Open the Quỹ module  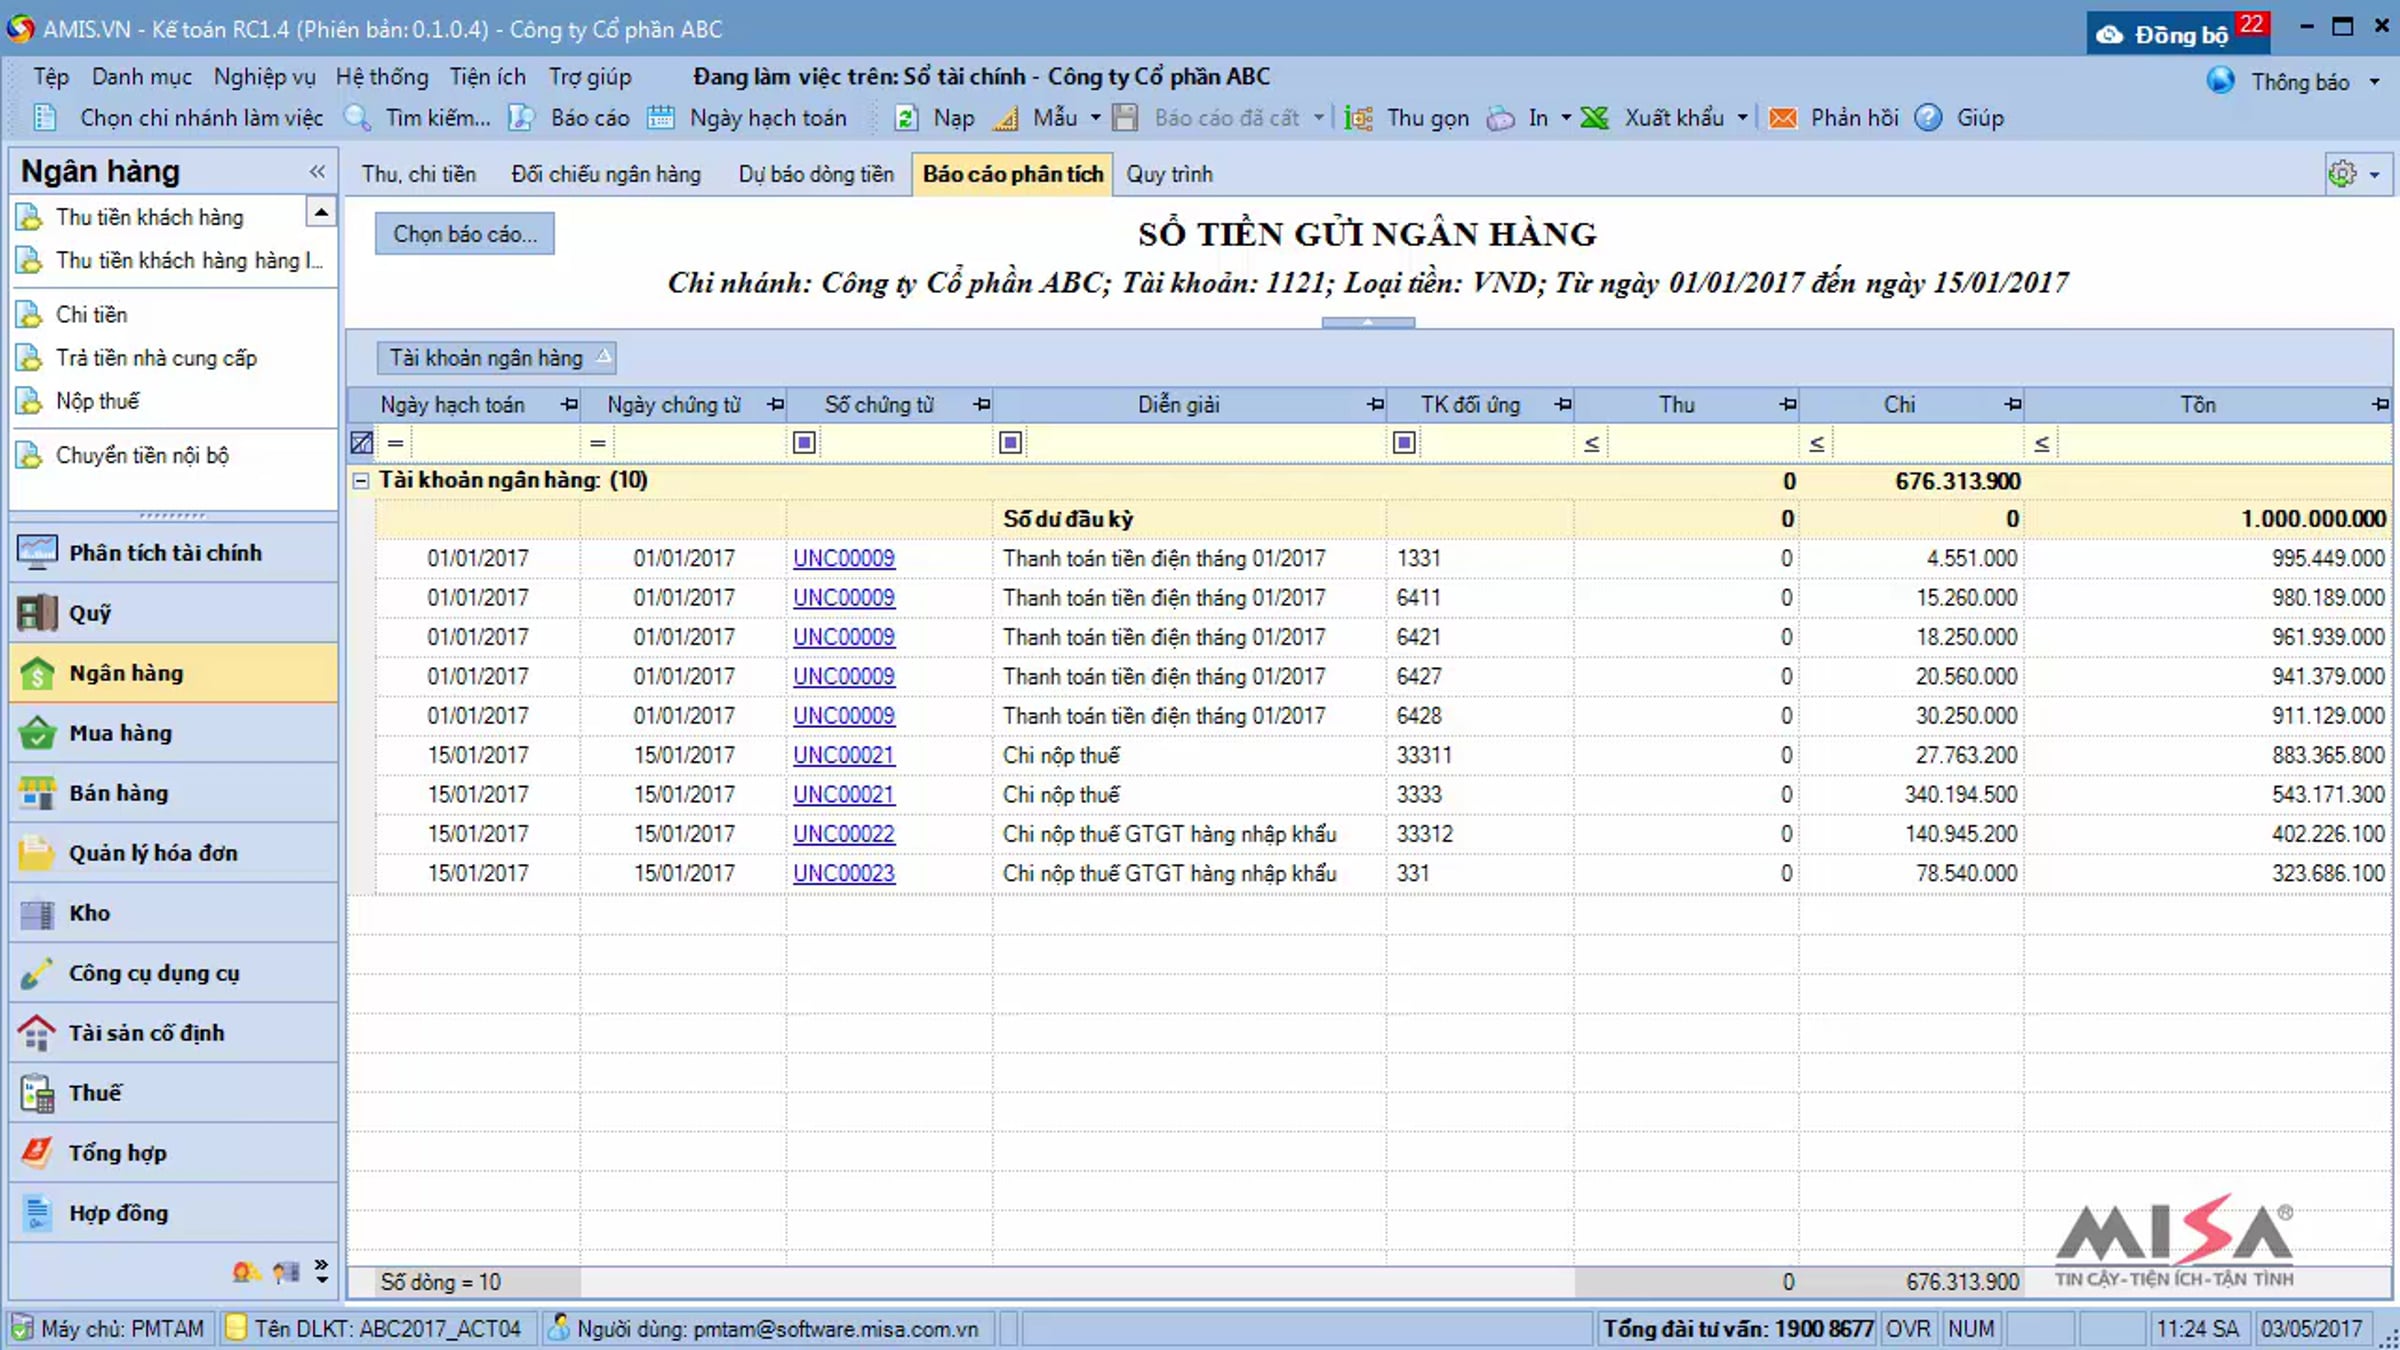173,613
